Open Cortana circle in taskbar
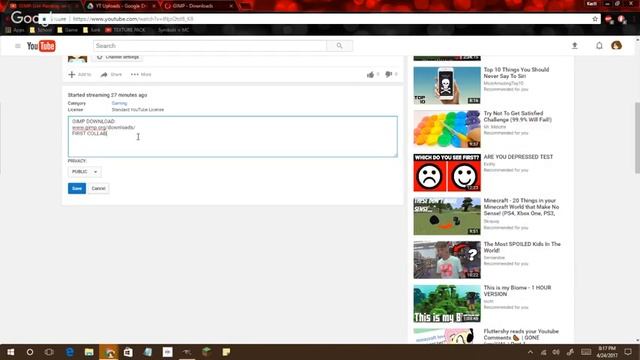 point(30,352)
